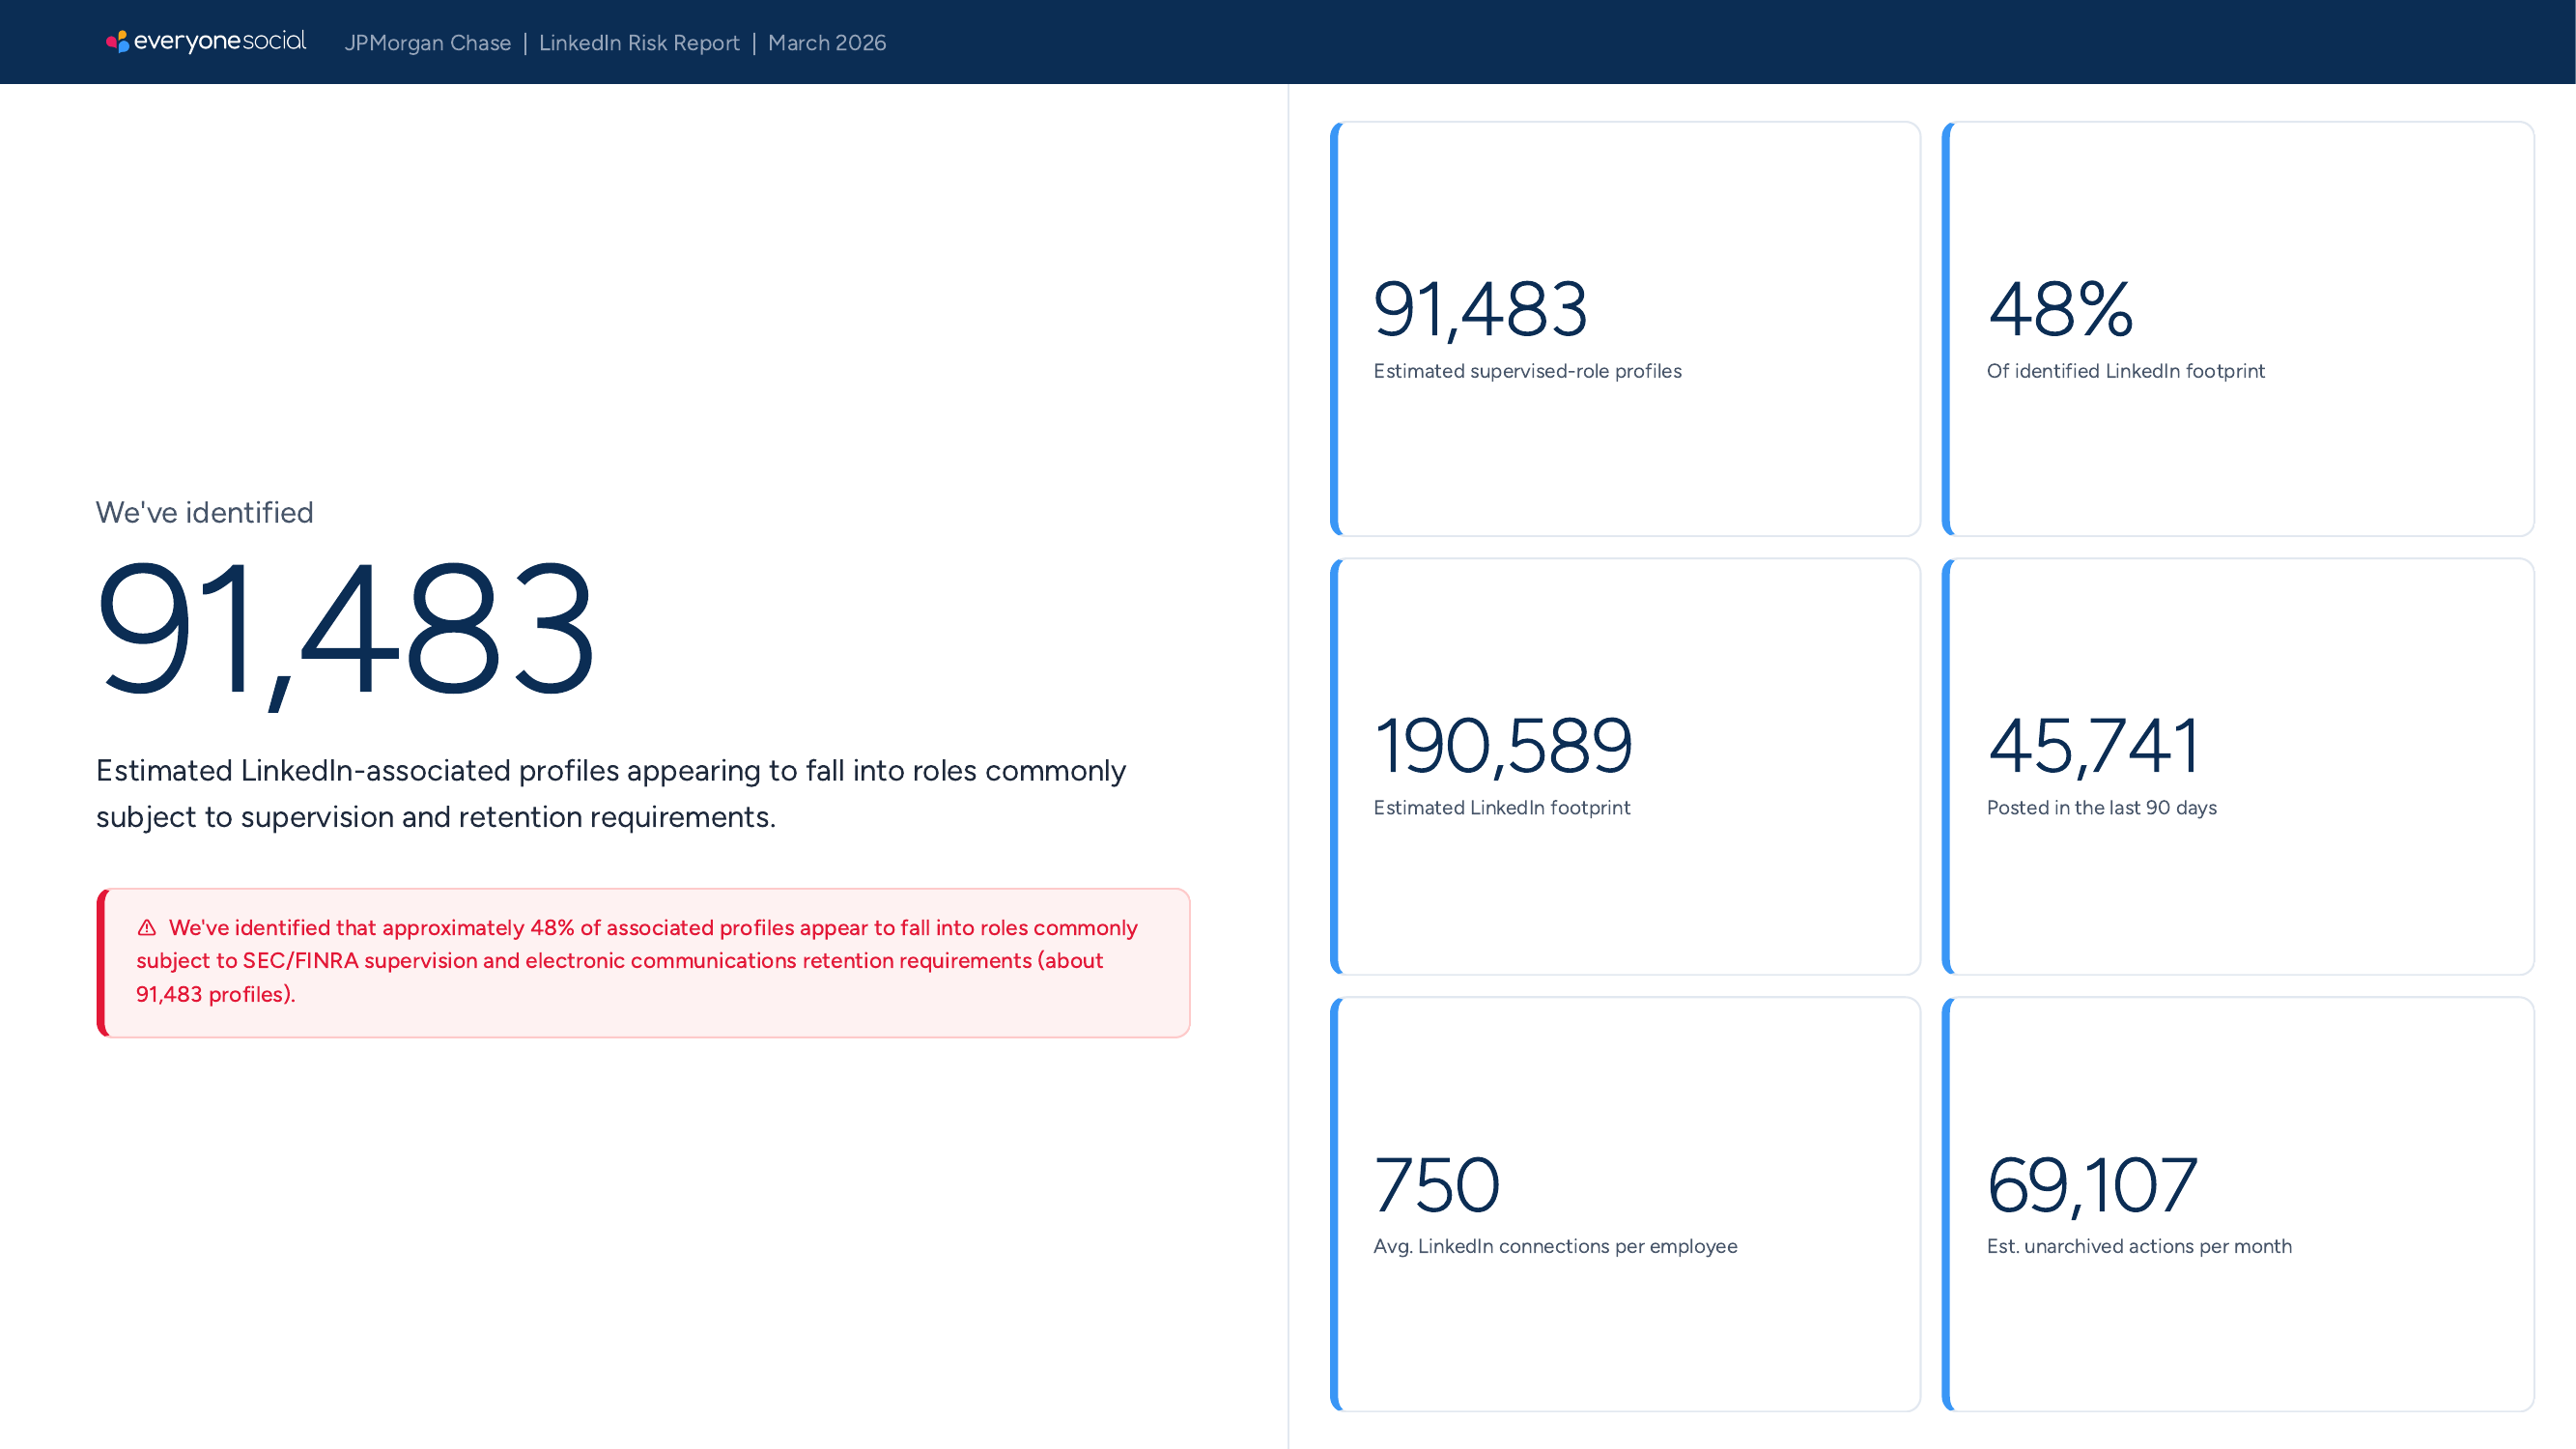Click the 'Of identified LinkedIn footprint' label
The image size is (2576, 1449).
(2126, 371)
